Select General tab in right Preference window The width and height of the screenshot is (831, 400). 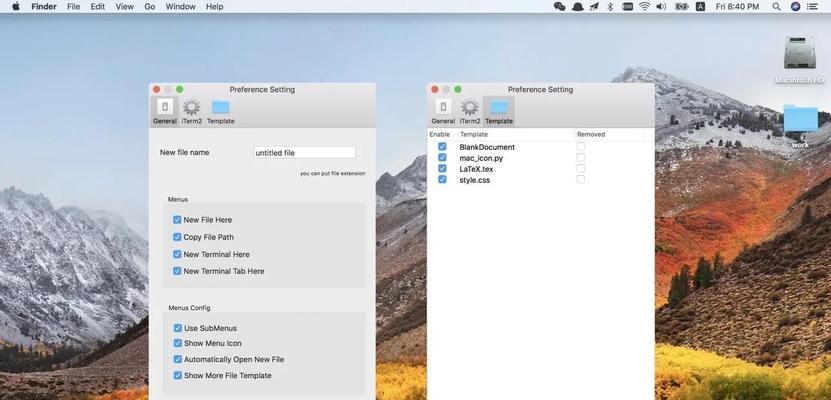443,111
